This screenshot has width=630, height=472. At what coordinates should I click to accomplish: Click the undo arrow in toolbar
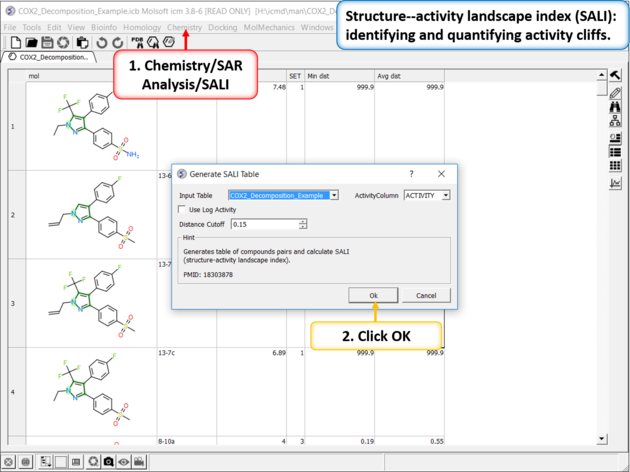[102, 43]
